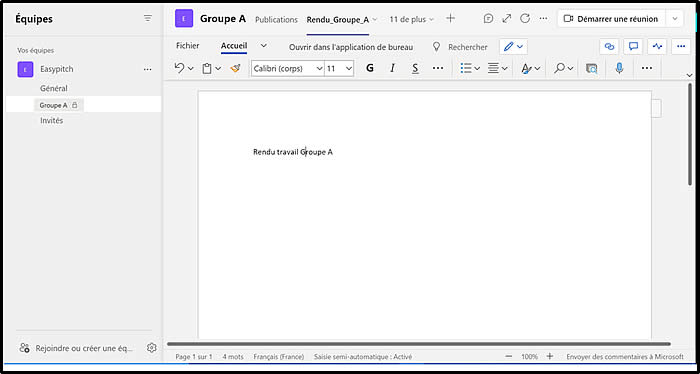
Task: Select the Accueil ribbon tab
Action: tap(234, 46)
